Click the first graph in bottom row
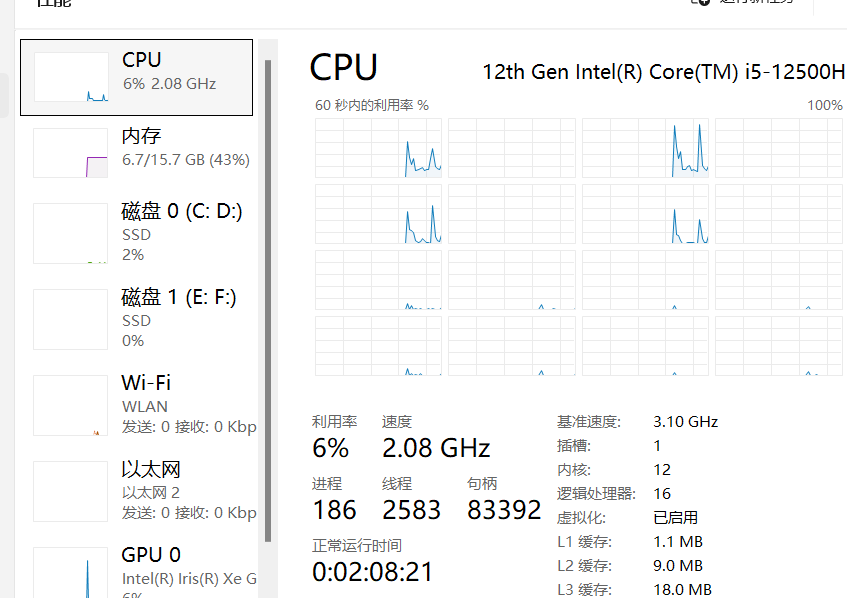The width and height of the screenshot is (847, 598). point(378,346)
